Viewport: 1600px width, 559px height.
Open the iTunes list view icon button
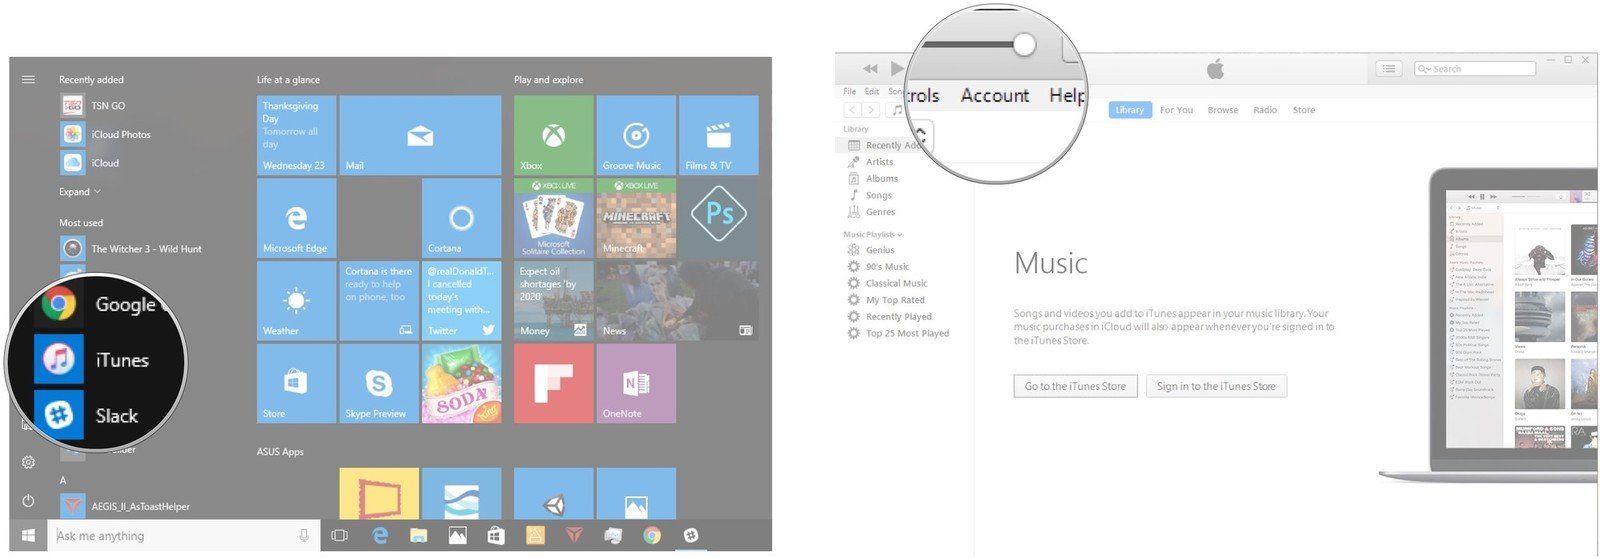1388,69
